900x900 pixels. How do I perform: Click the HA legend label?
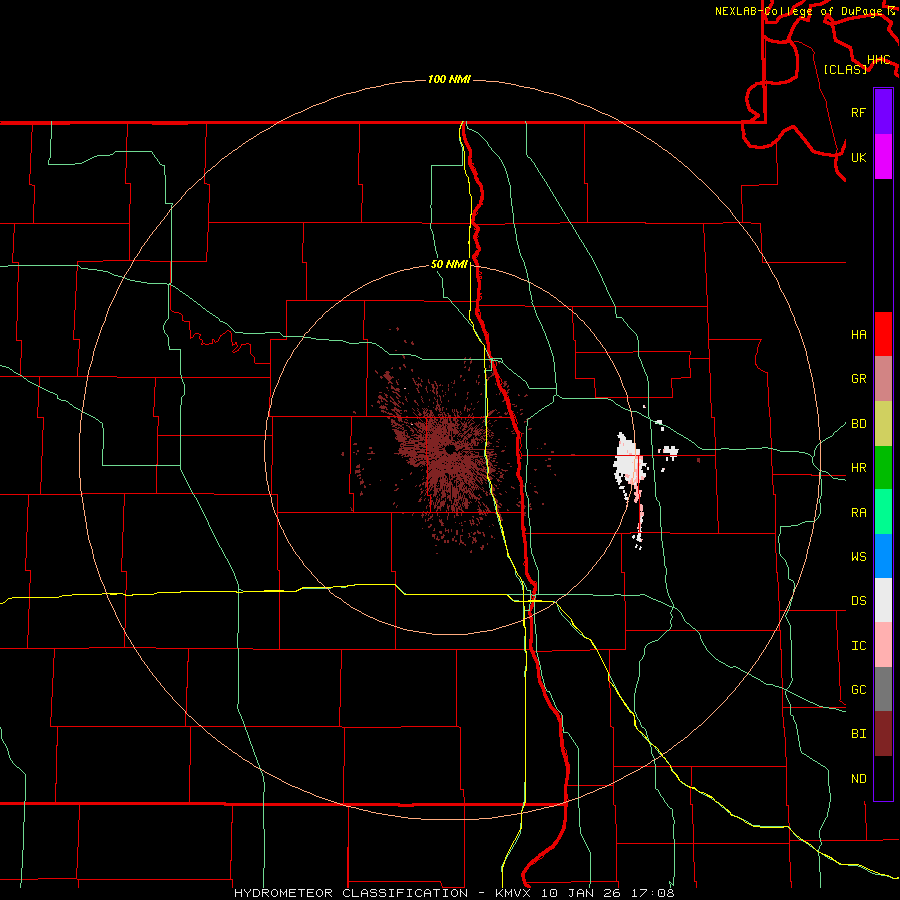coord(858,334)
